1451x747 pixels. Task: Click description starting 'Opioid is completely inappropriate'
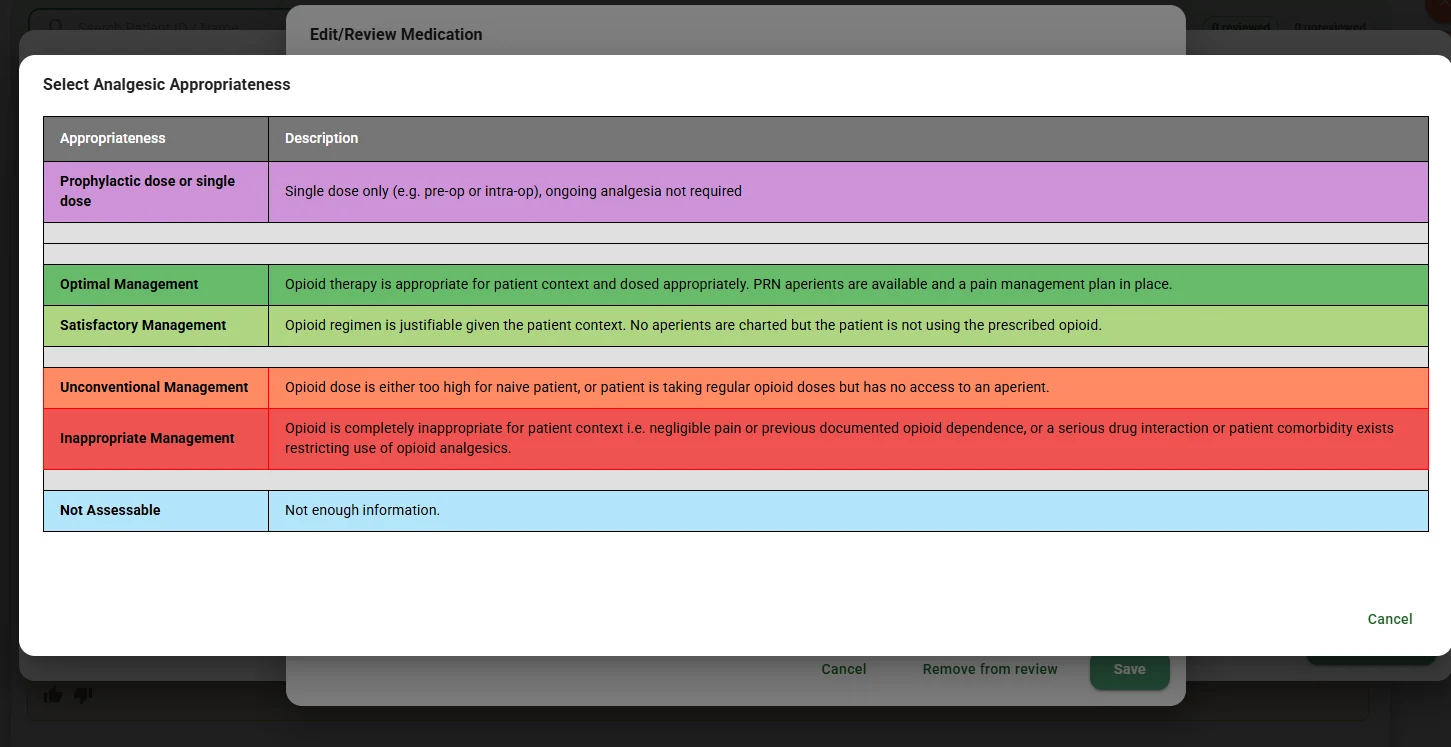tap(839, 438)
